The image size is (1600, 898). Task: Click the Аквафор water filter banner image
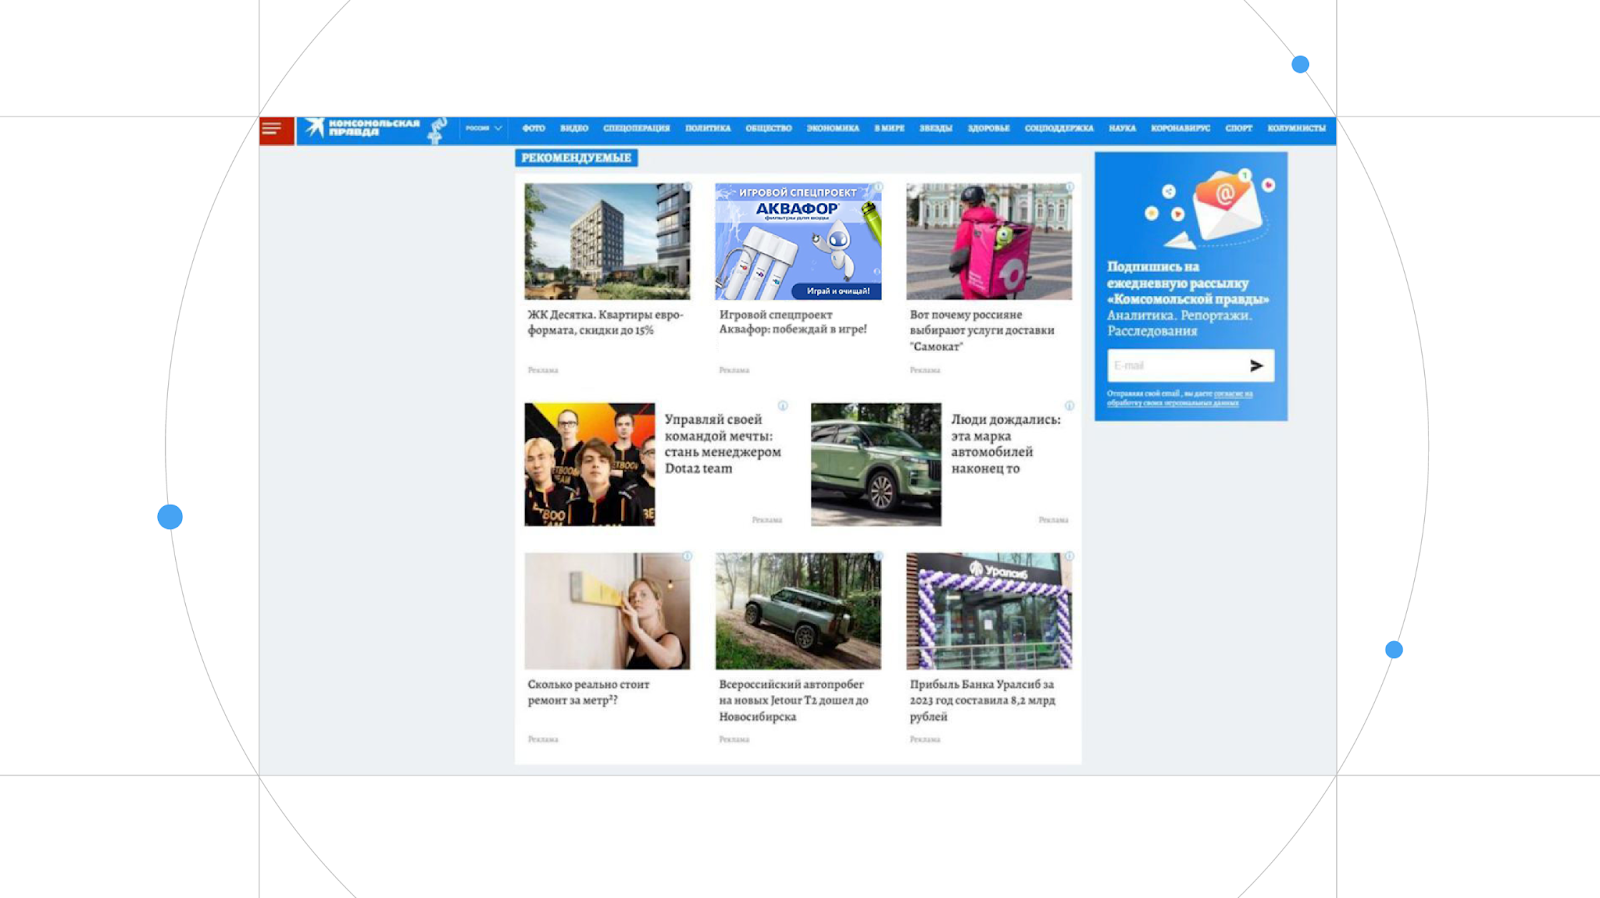798,241
